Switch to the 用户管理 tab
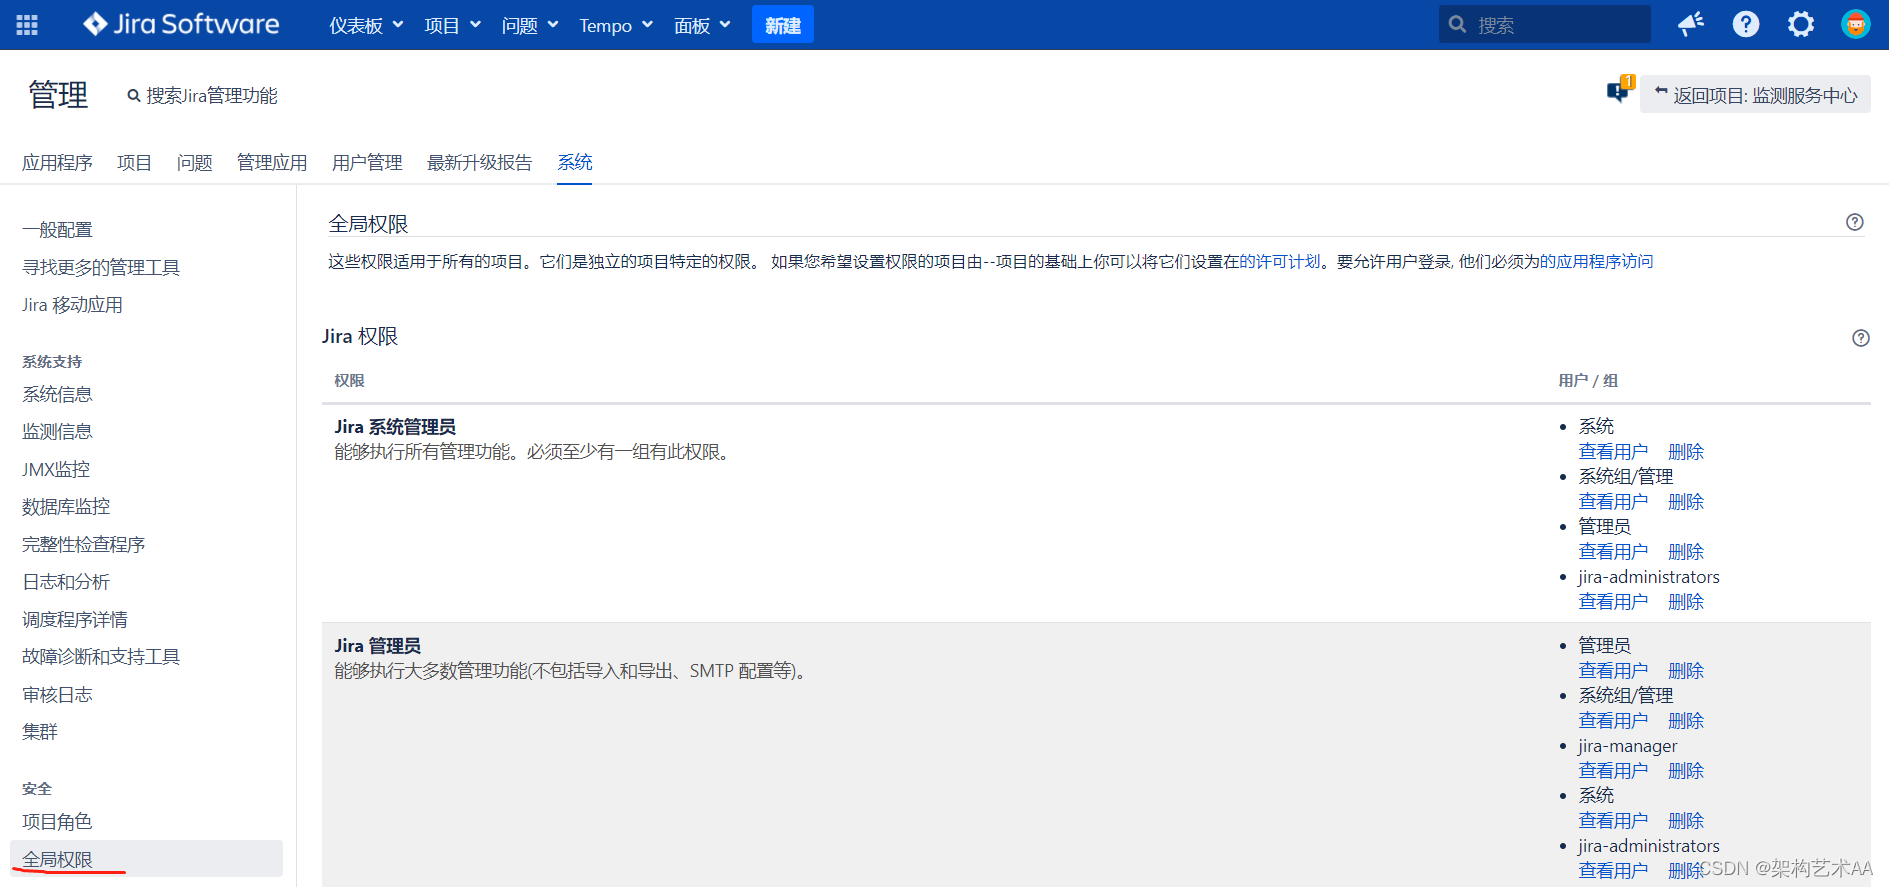This screenshot has height=887, width=1889. coord(367,163)
